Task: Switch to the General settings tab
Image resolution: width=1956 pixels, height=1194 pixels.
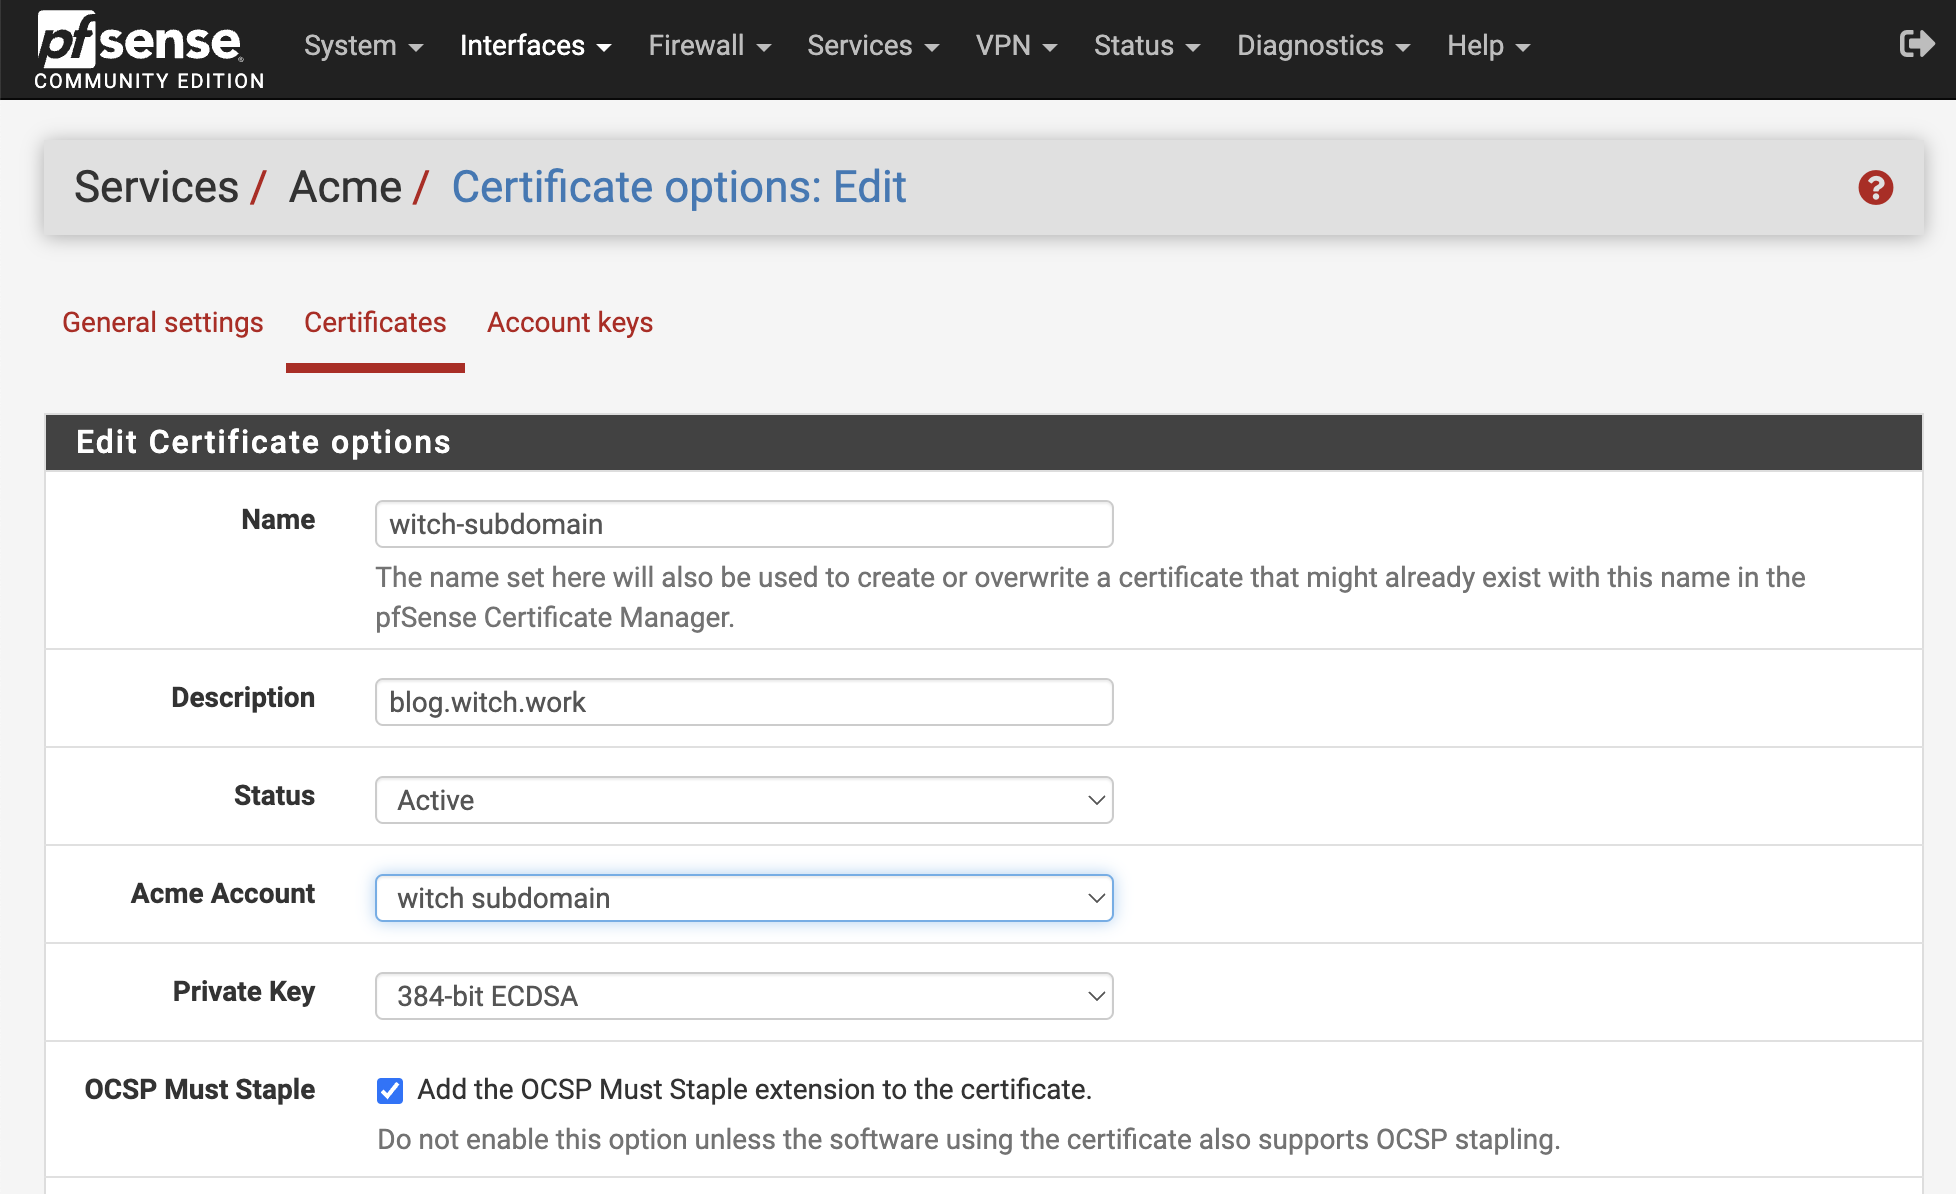Action: pyautogui.click(x=162, y=322)
